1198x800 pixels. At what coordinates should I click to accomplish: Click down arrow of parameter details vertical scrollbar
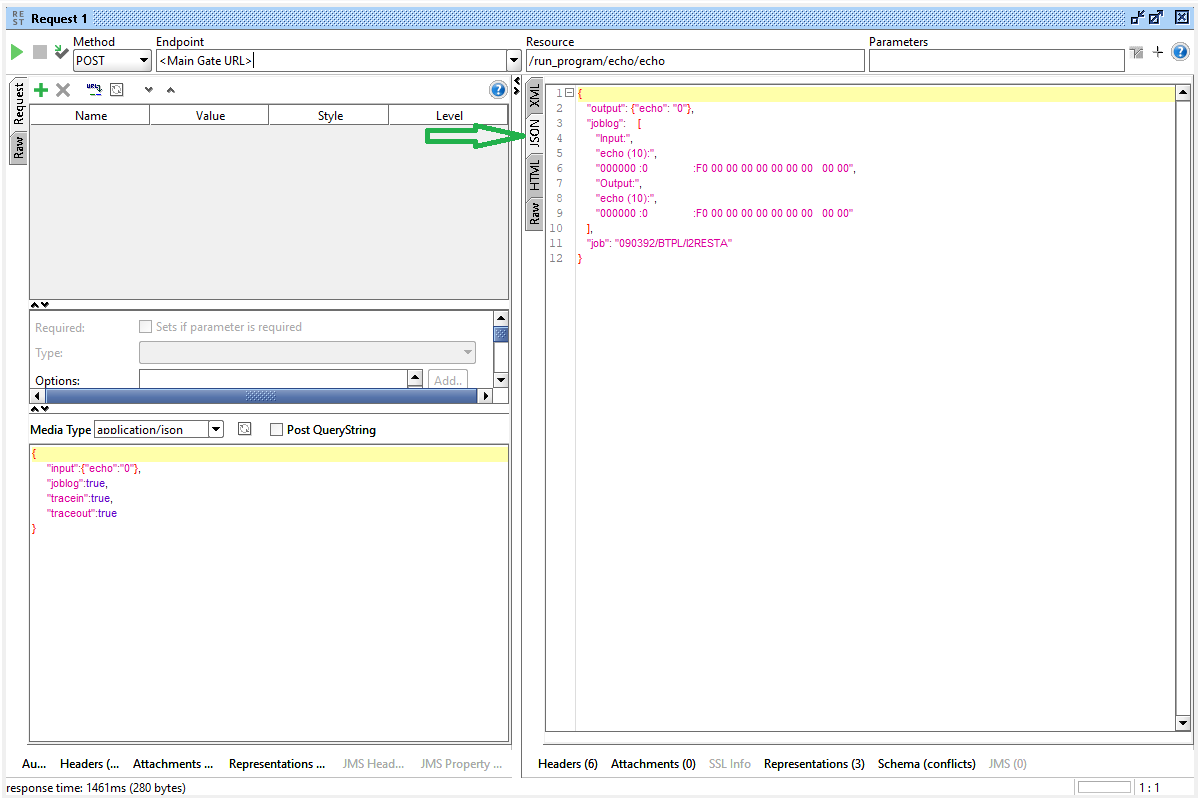click(500, 380)
